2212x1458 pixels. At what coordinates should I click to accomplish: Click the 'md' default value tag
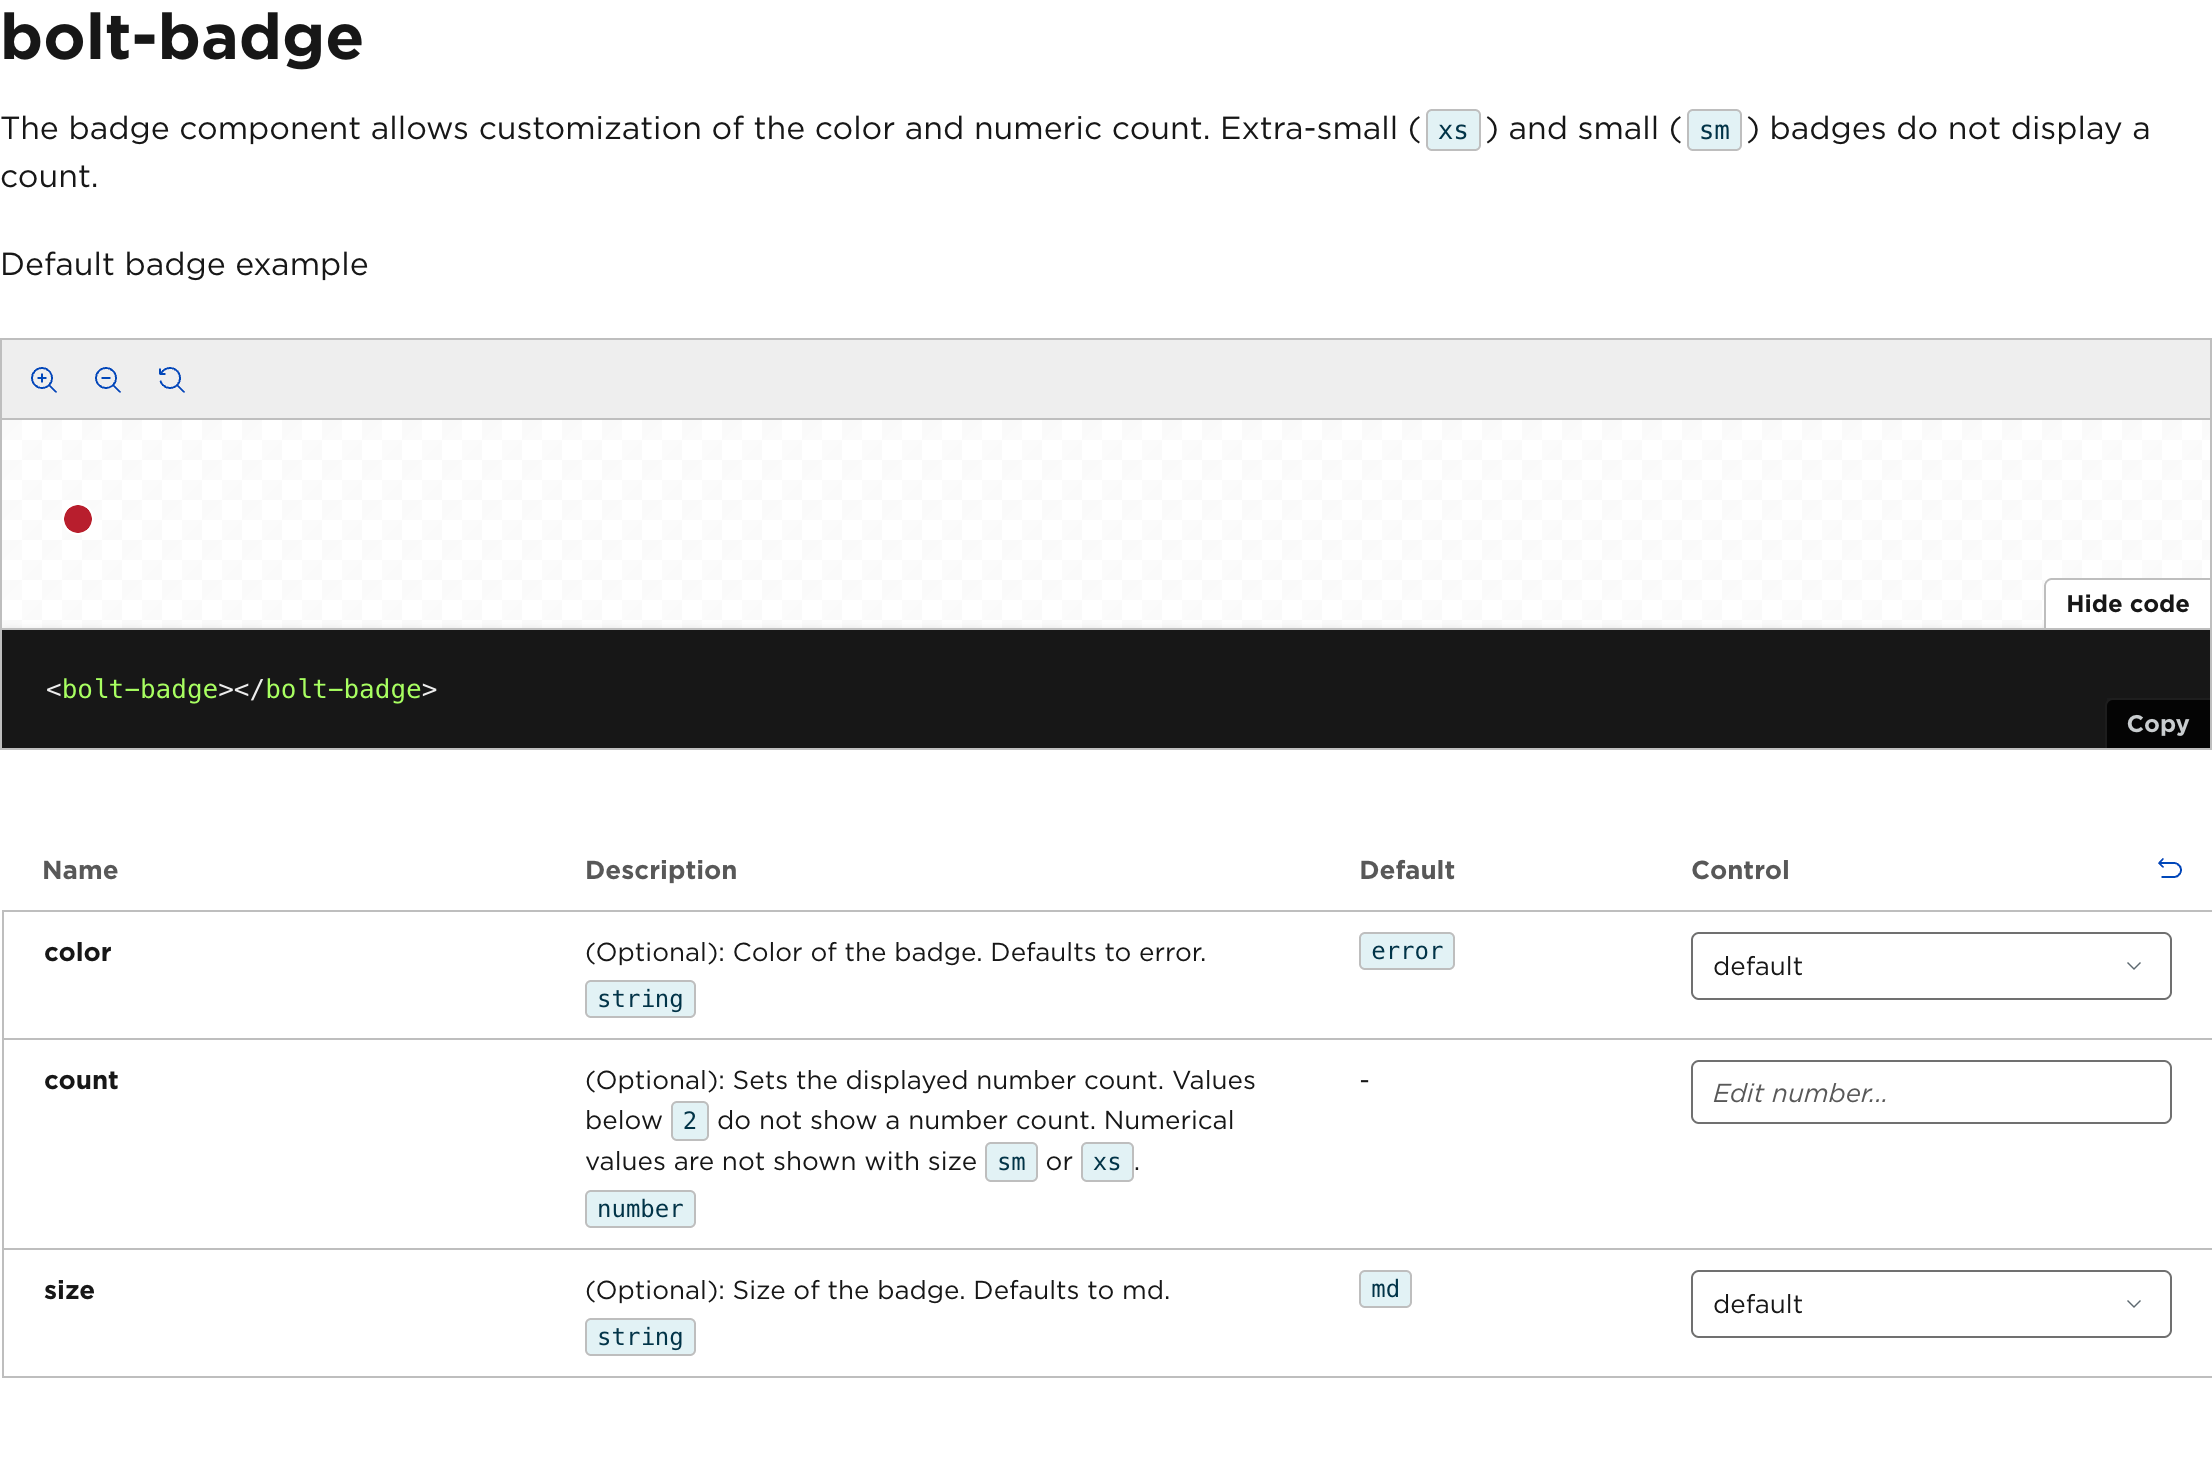[1385, 1289]
